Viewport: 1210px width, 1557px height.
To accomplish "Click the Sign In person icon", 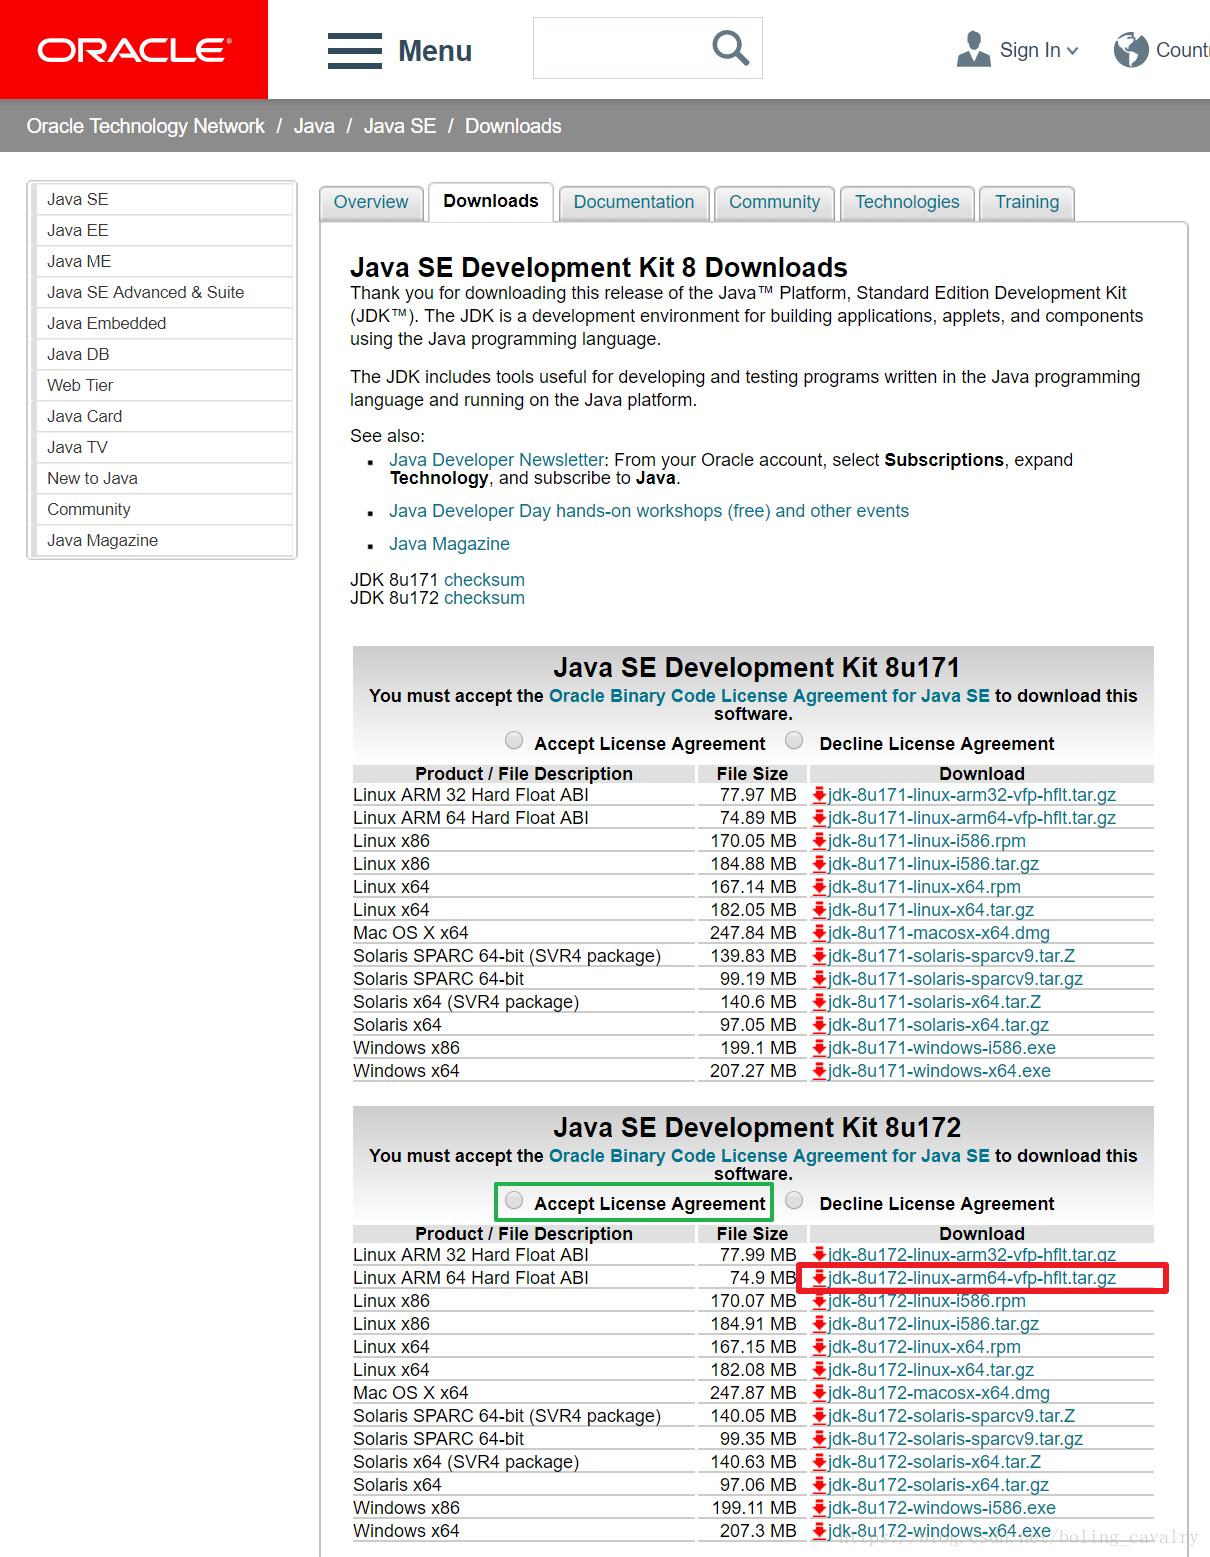I will click(971, 46).
